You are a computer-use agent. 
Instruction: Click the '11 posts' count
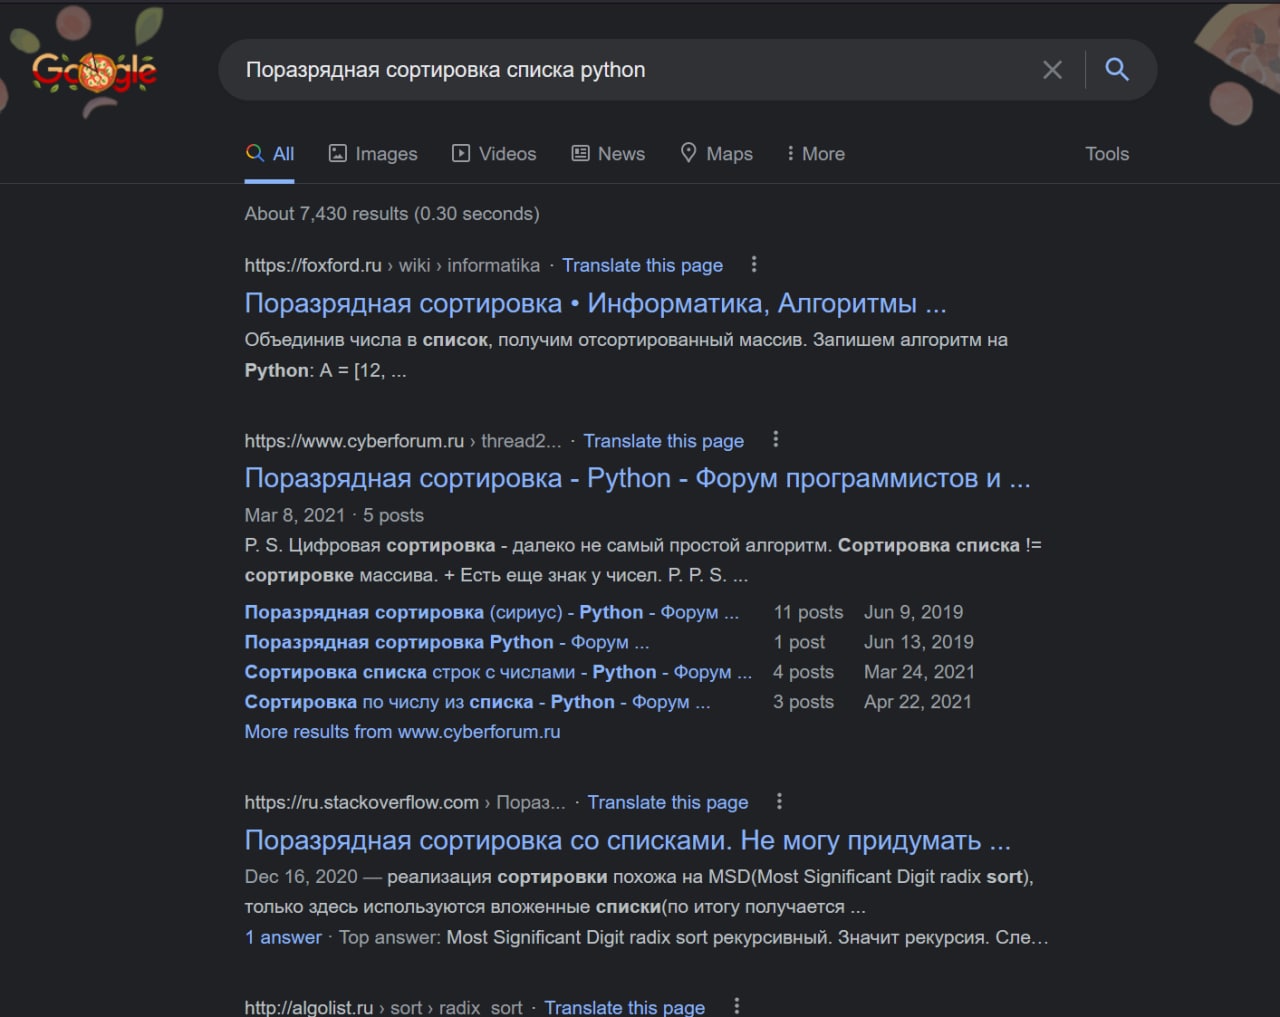(x=808, y=612)
